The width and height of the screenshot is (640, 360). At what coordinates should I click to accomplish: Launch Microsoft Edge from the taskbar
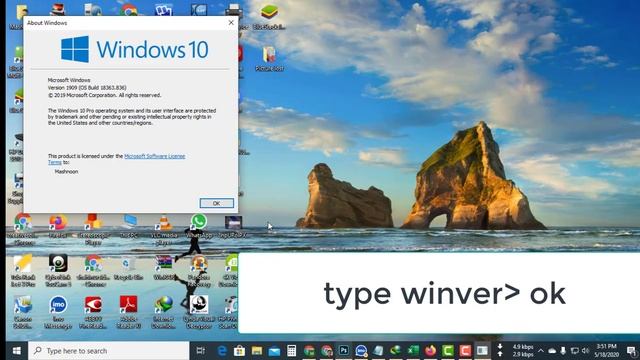click(x=222, y=351)
